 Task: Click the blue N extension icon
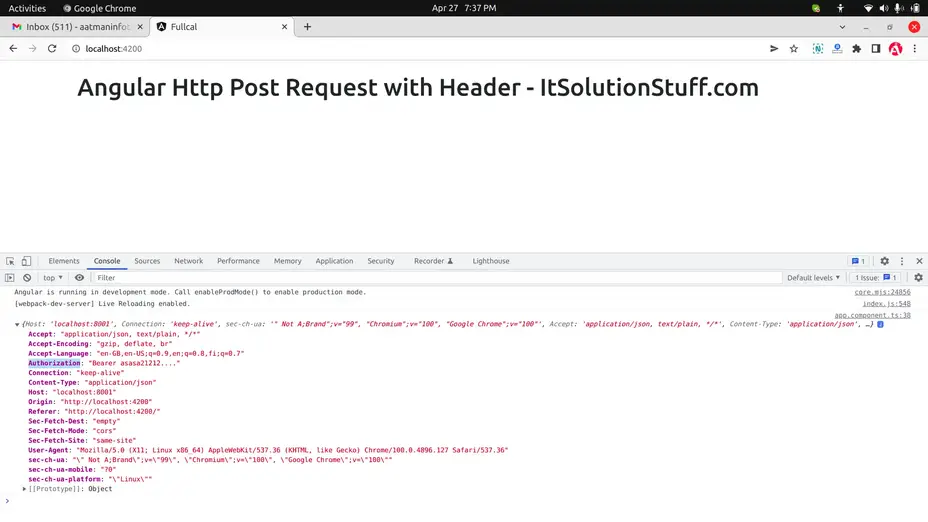pos(817,49)
